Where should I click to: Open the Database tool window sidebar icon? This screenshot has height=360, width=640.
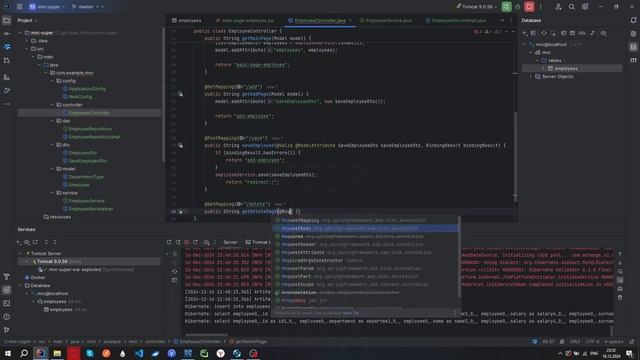click(633, 47)
